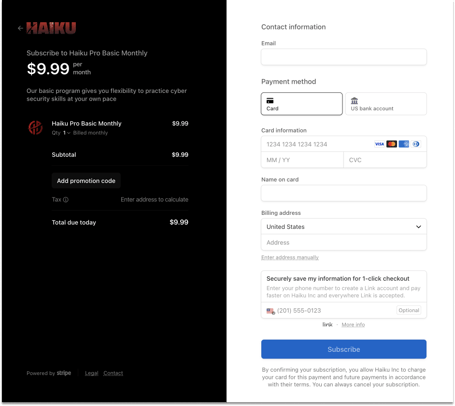
Task: Select the Card payment method
Action: [302, 104]
